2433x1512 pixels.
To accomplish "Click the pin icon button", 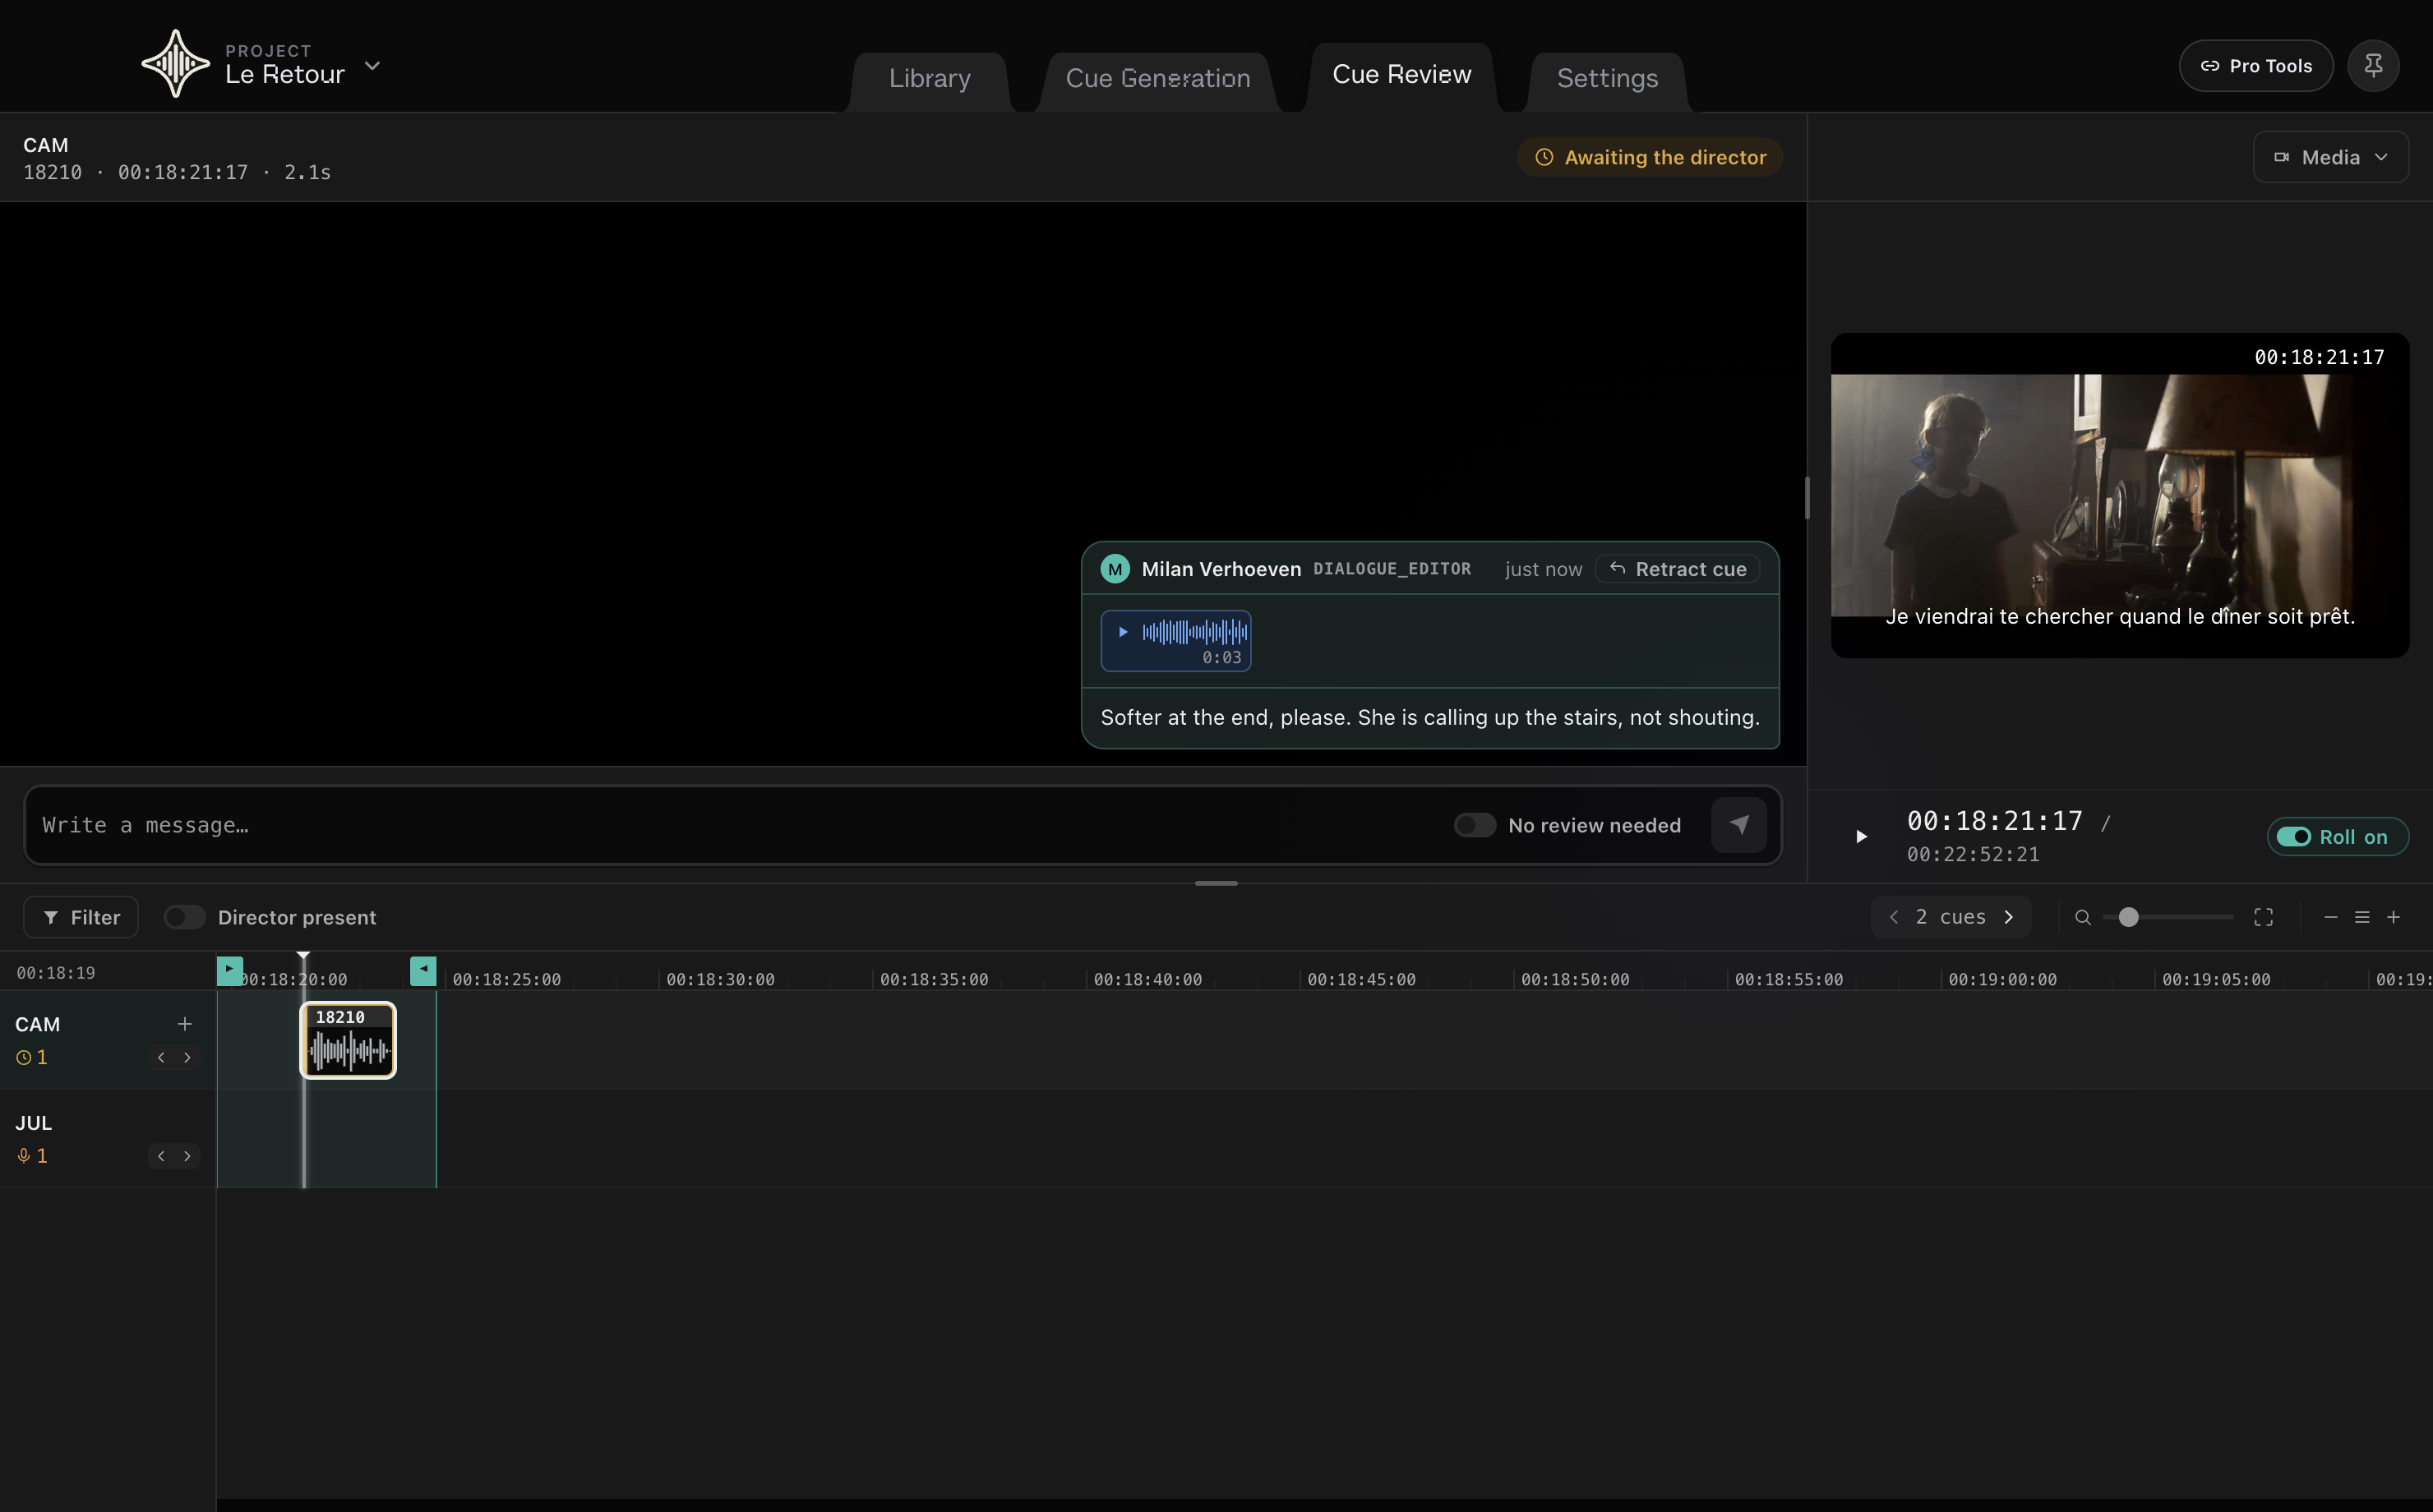I will [x=2373, y=66].
